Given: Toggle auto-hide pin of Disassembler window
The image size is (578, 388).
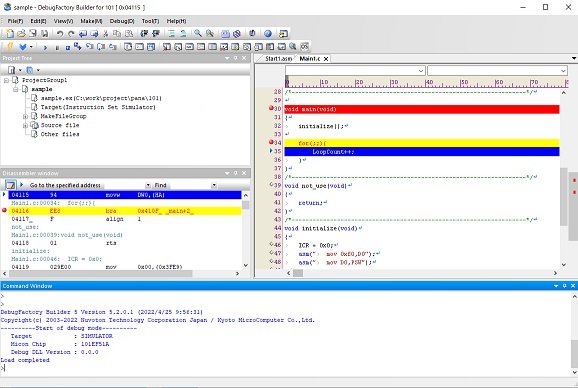Looking at the screenshot, I should click(x=236, y=173).
